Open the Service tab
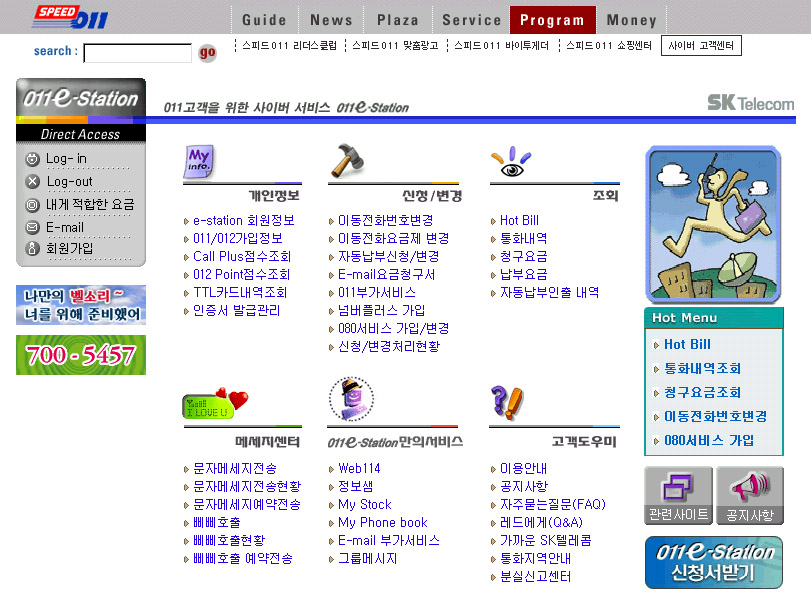The height and width of the screenshot is (601, 811). [471, 20]
